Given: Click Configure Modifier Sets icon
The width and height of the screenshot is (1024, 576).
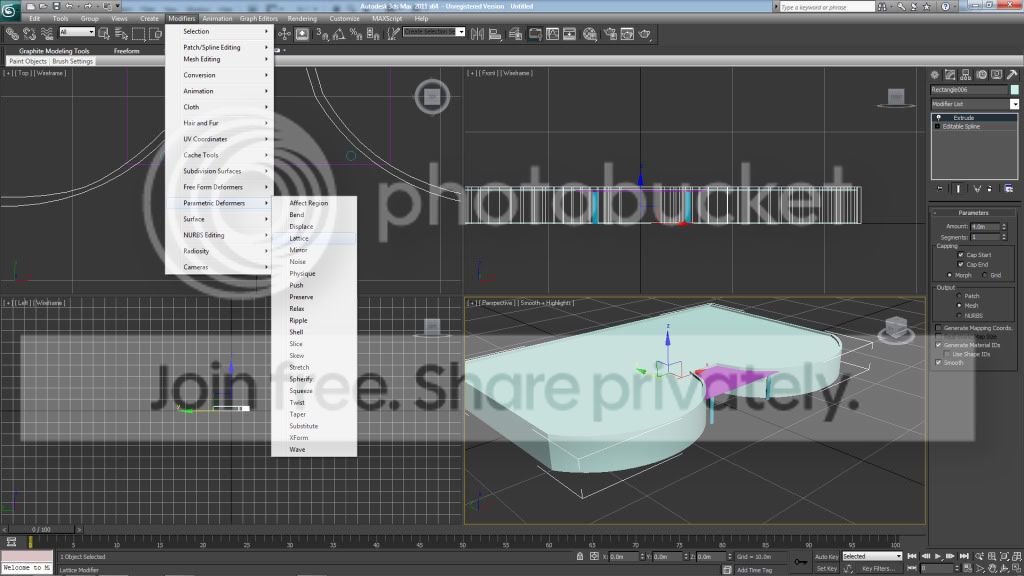Looking at the screenshot, I should tap(1009, 189).
